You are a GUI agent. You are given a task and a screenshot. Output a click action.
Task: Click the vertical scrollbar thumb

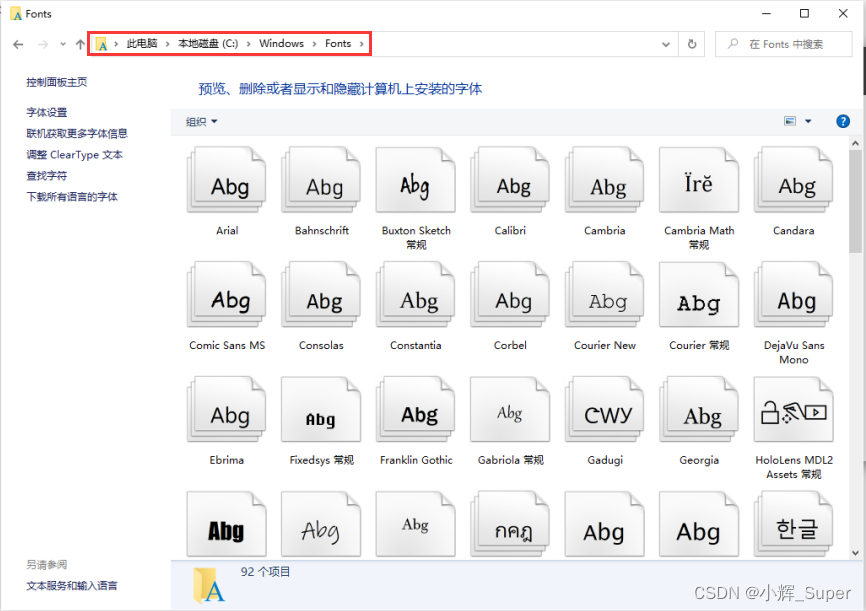pos(855,201)
